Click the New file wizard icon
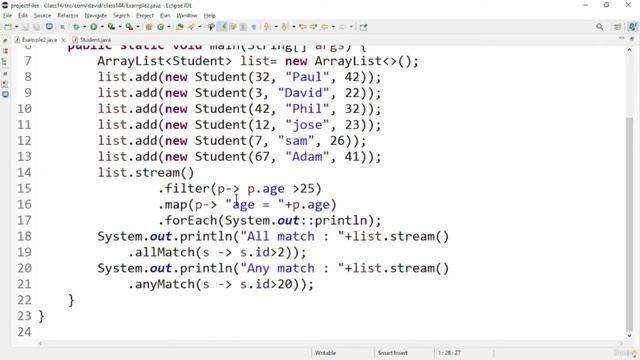 point(8,27)
